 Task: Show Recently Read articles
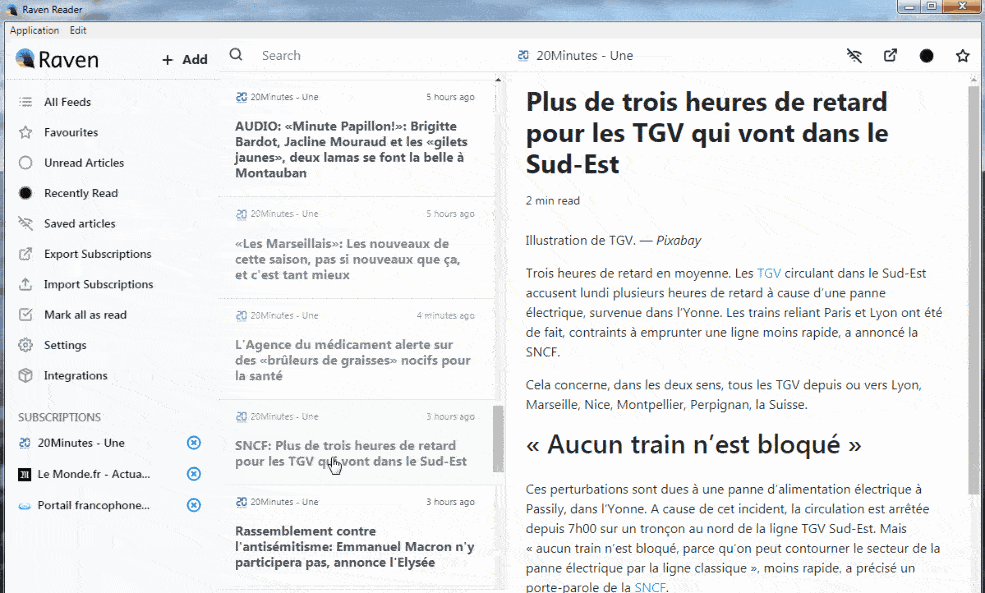tap(81, 193)
